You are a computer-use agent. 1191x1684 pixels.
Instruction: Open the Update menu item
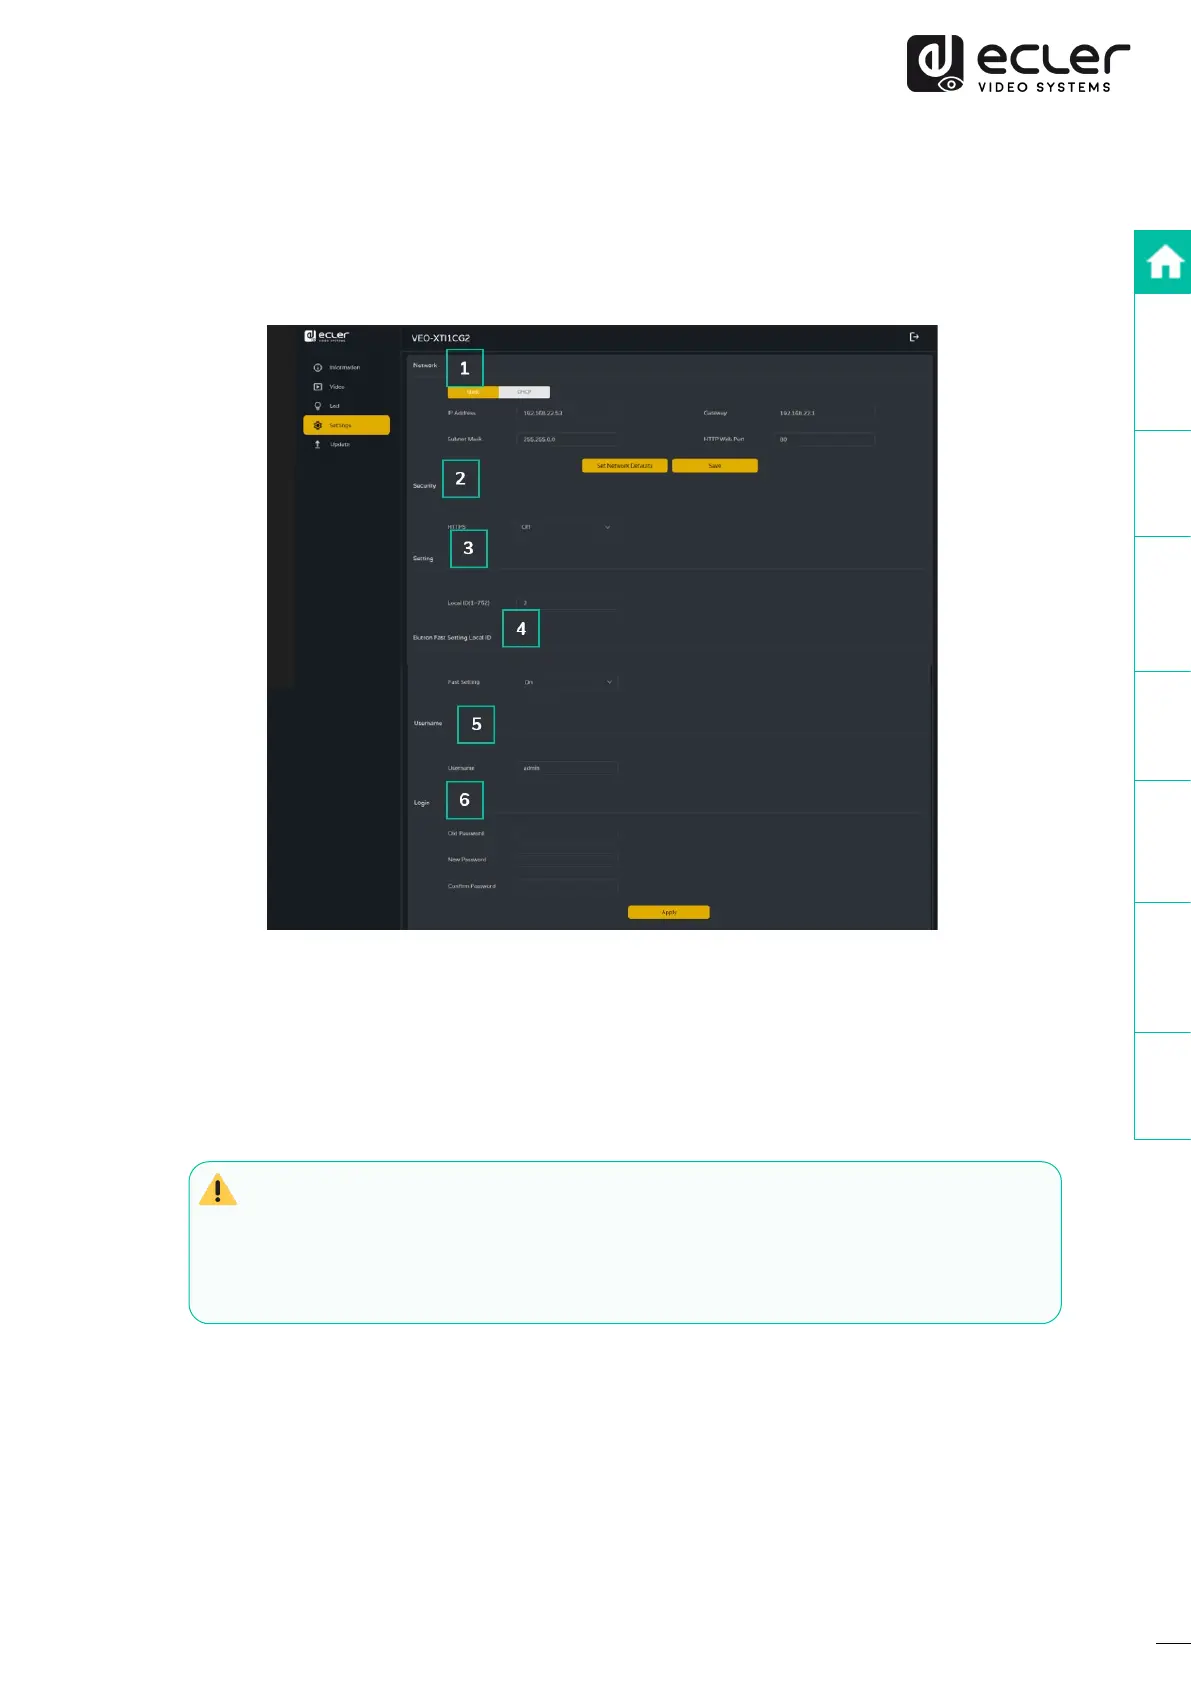tap(340, 444)
